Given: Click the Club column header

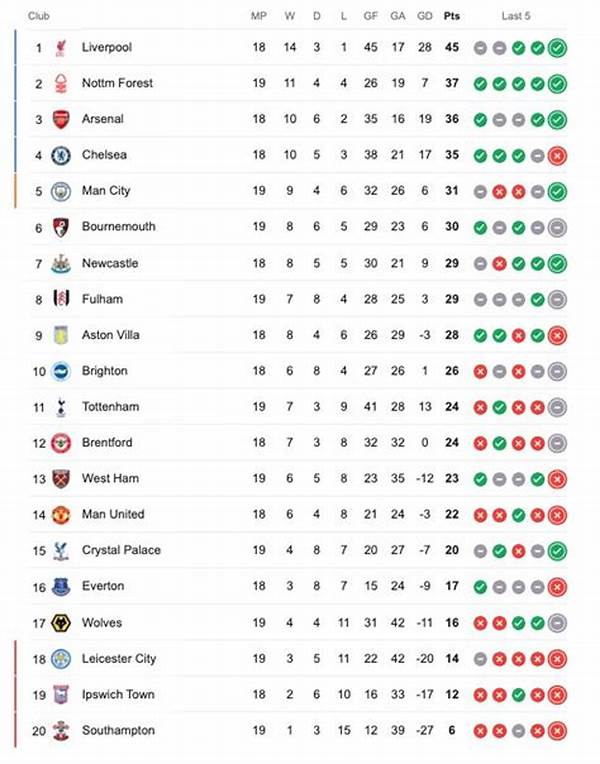Looking at the screenshot, I should pos(40,16).
